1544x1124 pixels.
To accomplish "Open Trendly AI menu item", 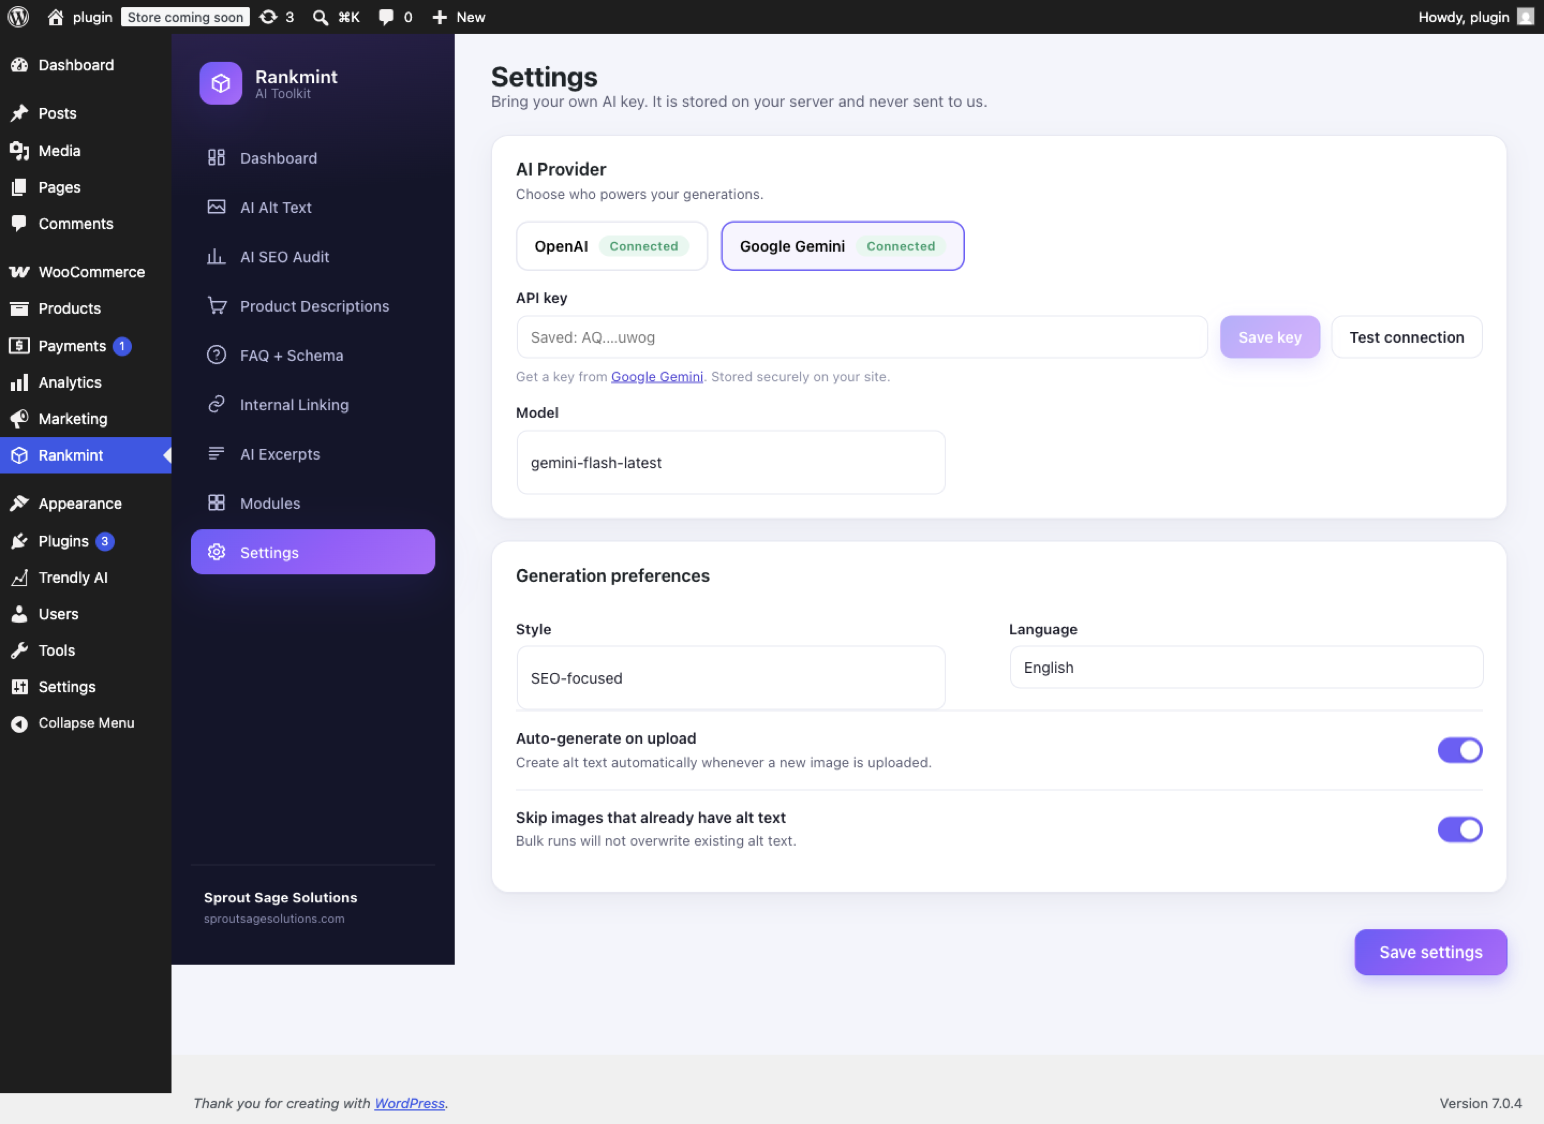I will 85,578.
